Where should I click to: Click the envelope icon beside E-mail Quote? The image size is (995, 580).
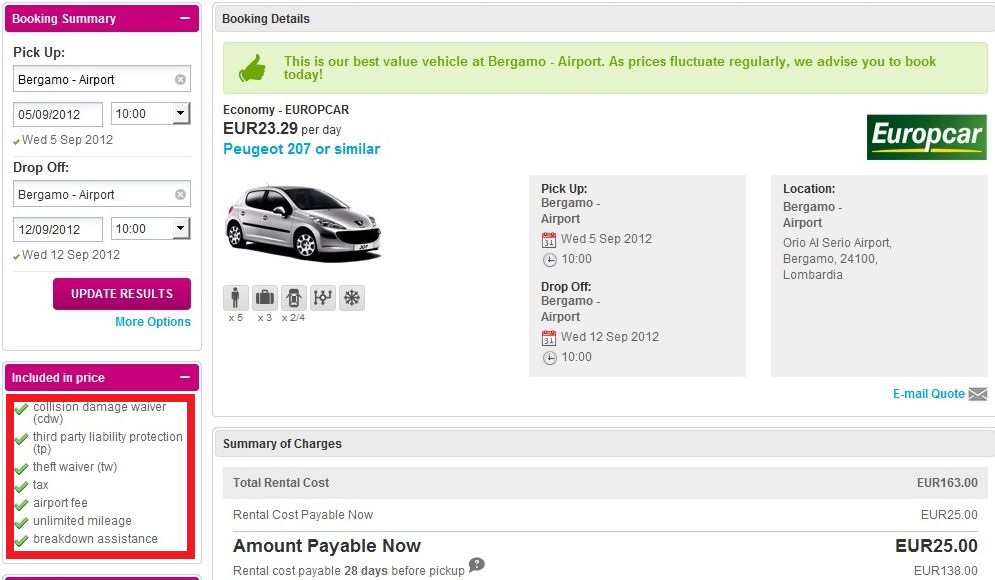[x=978, y=394]
